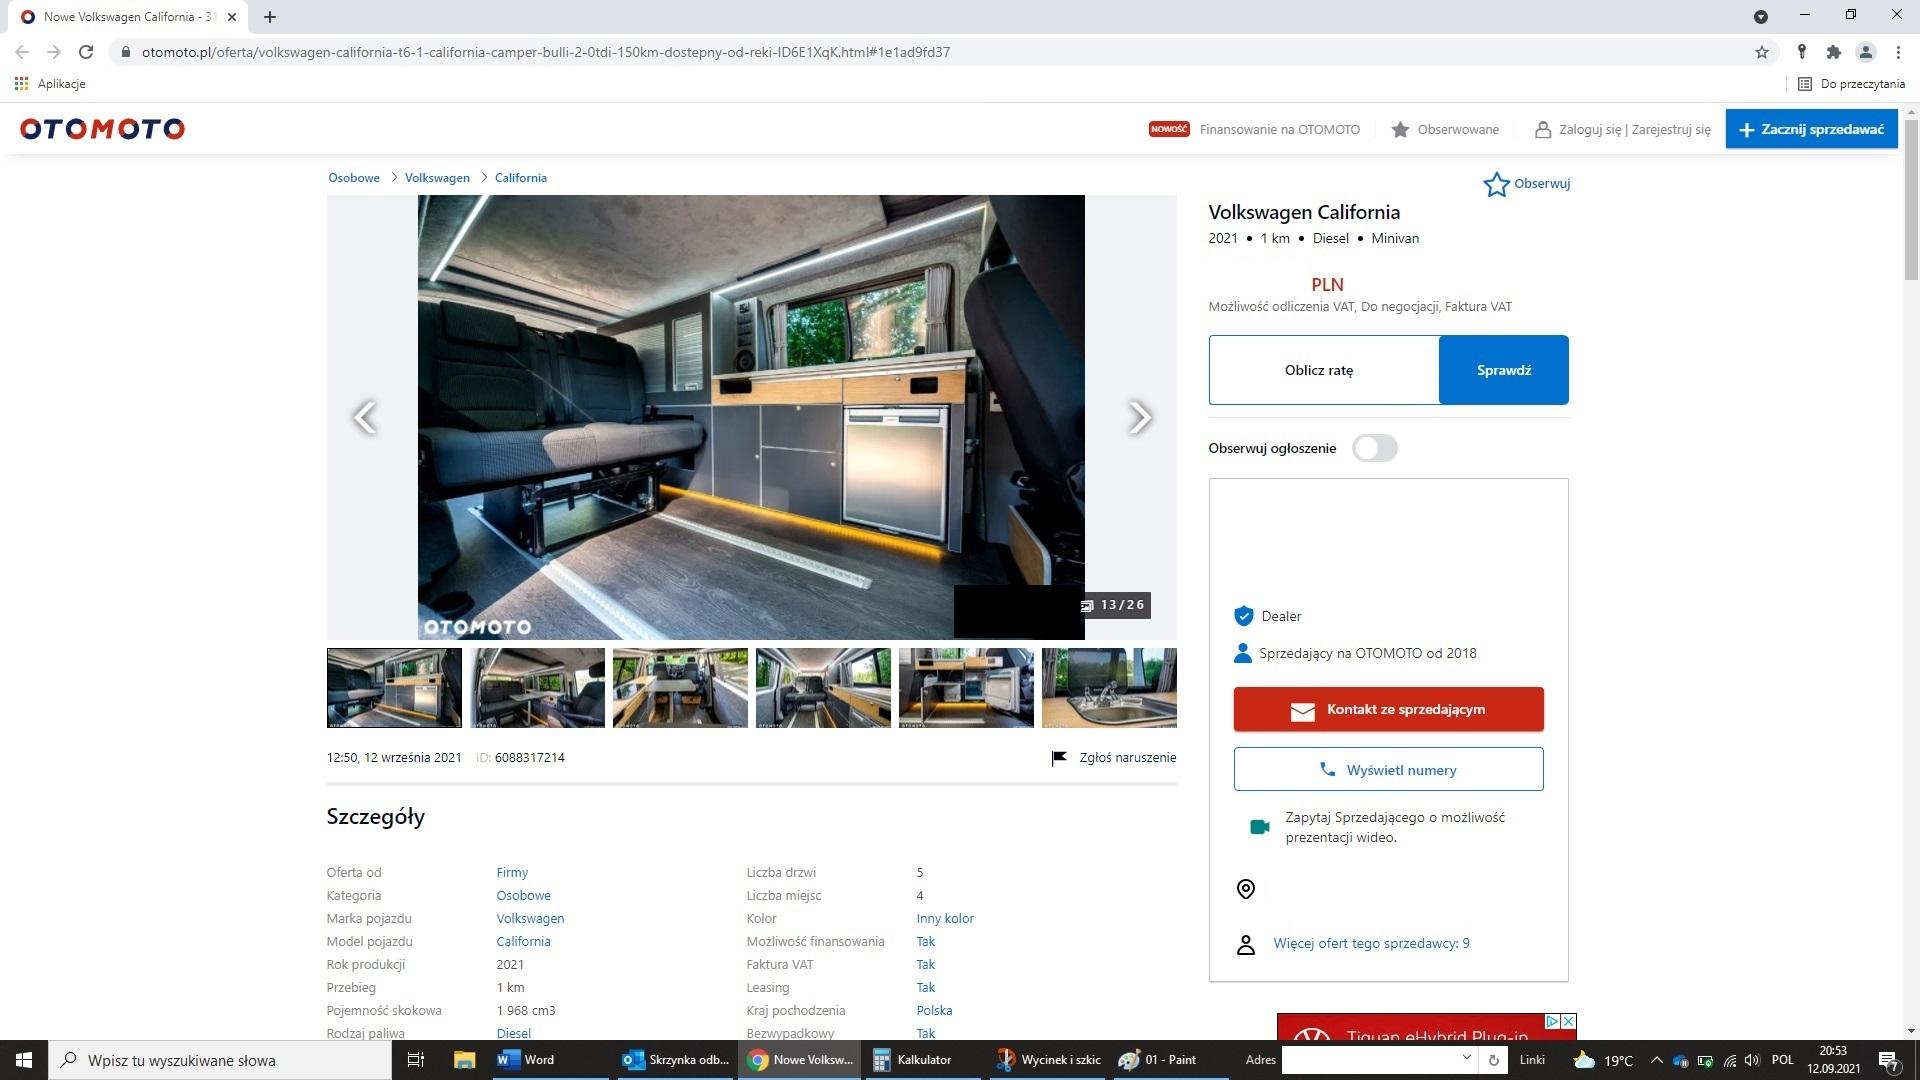Screen dimensions: 1920x1080
Task: Toggle the Obserwuj ogłoszenie switch
Action: tap(1375, 448)
